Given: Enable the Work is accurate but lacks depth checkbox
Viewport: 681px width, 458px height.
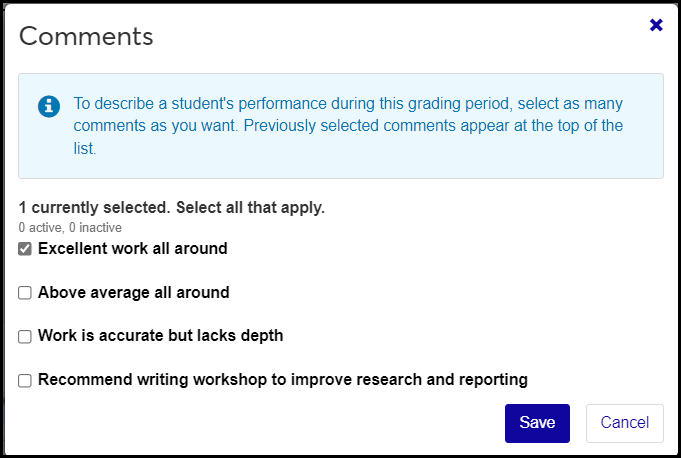Looking at the screenshot, I should [x=25, y=337].
